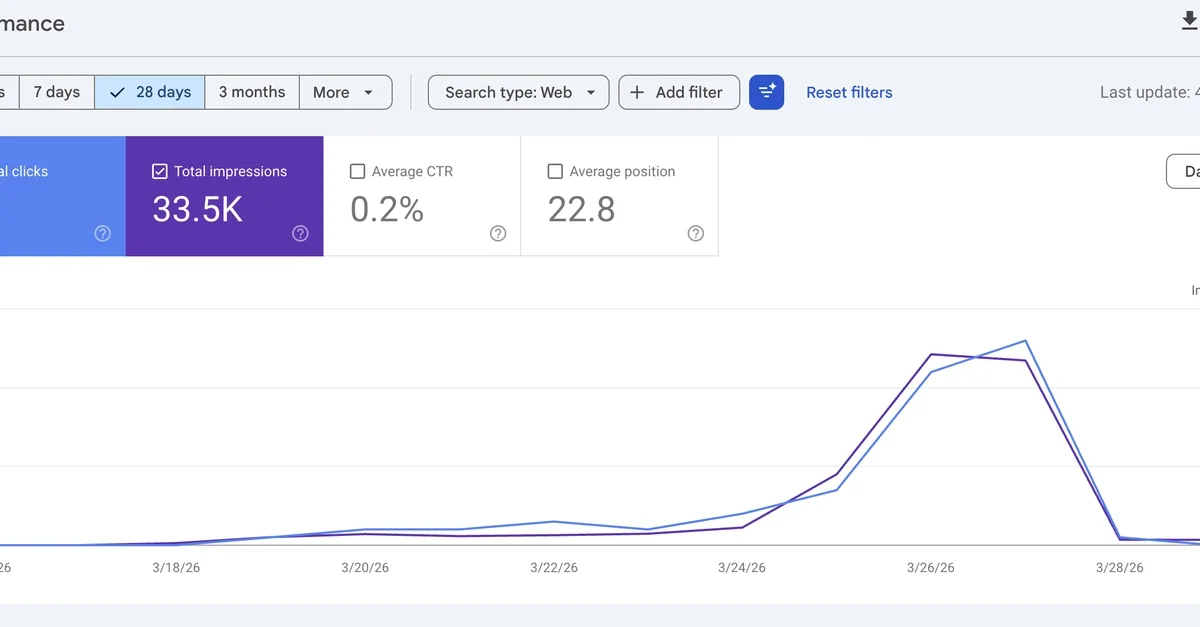Click the download export icon

(1189, 22)
